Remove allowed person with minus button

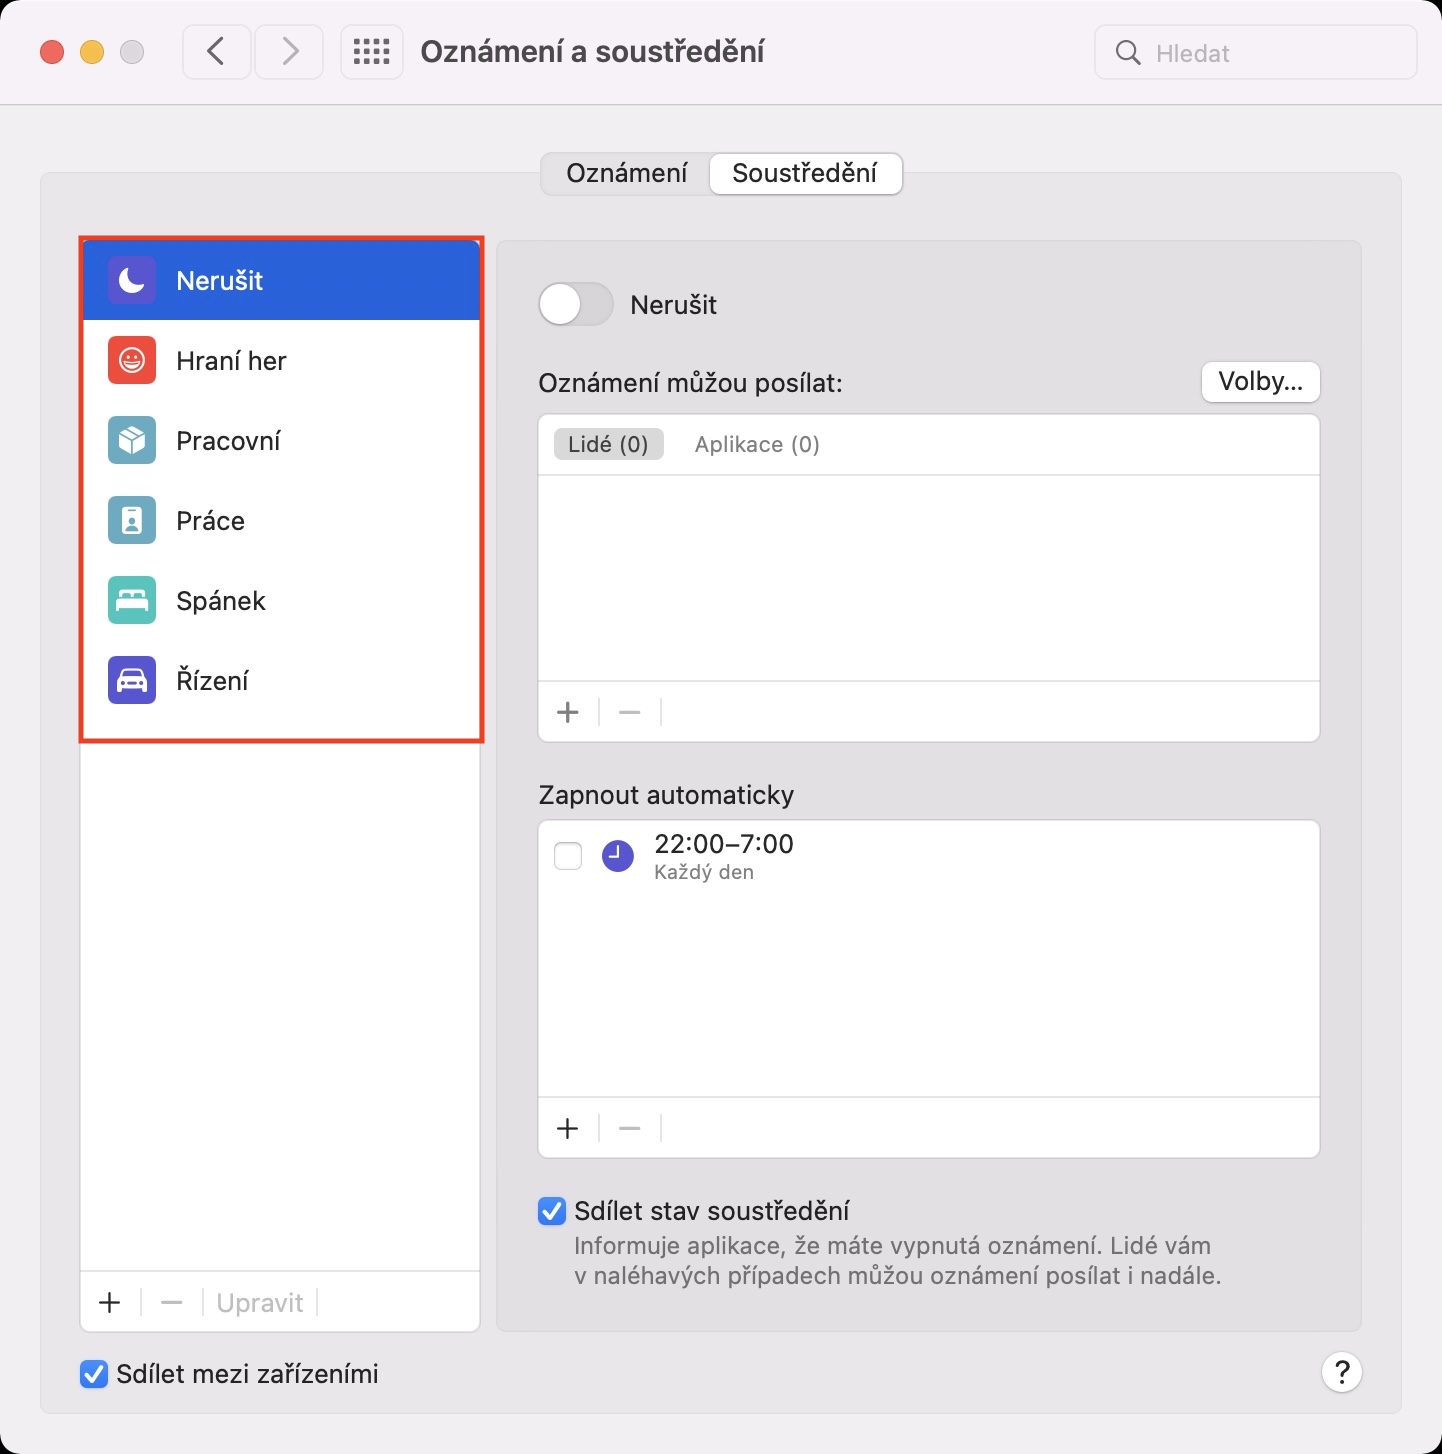[629, 713]
